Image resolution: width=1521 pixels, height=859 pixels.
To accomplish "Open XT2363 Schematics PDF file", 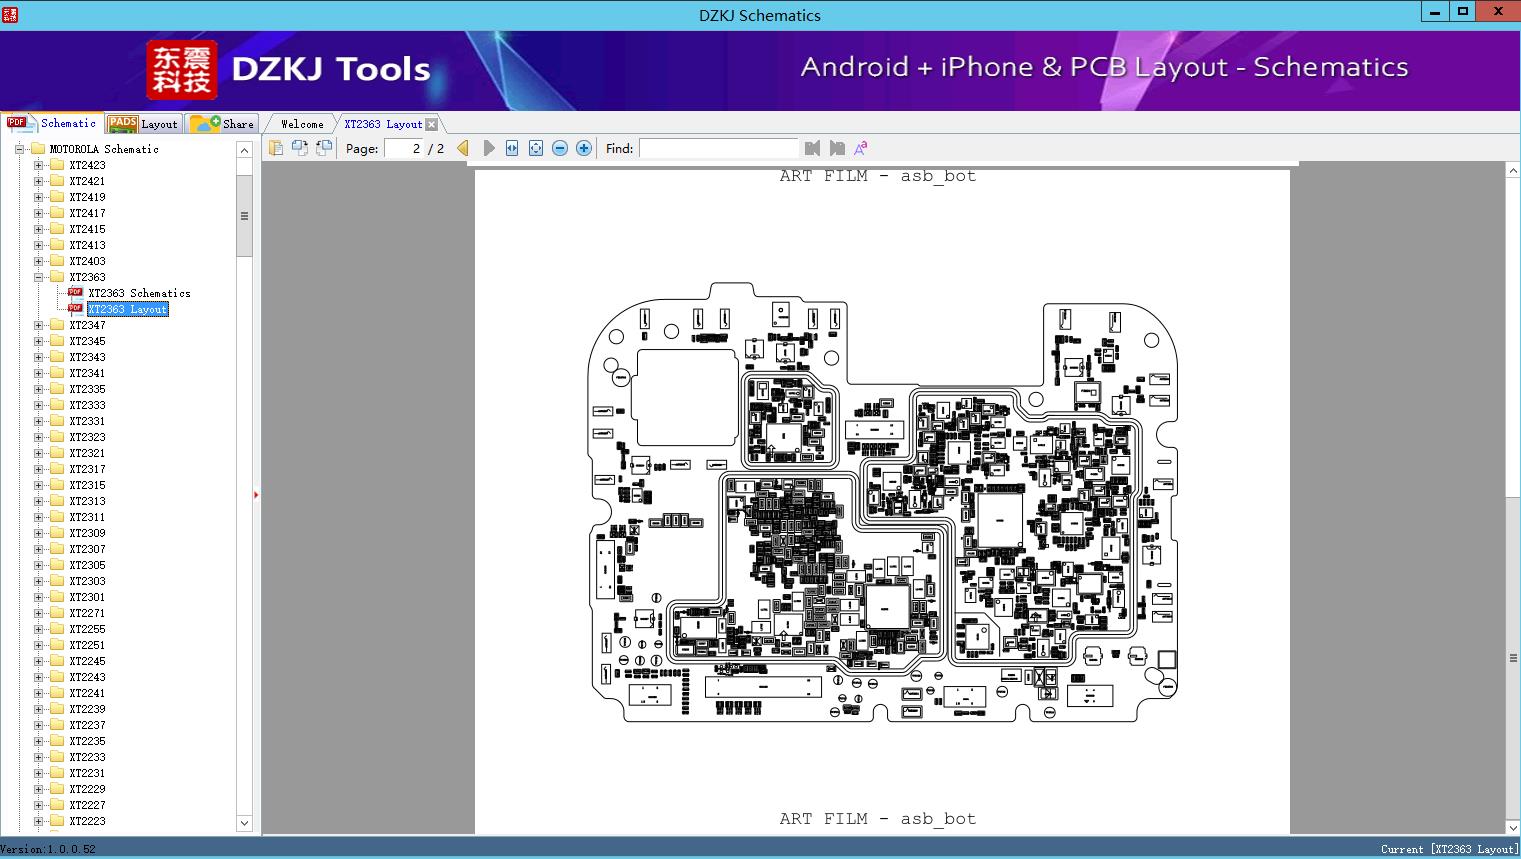I will tap(139, 293).
